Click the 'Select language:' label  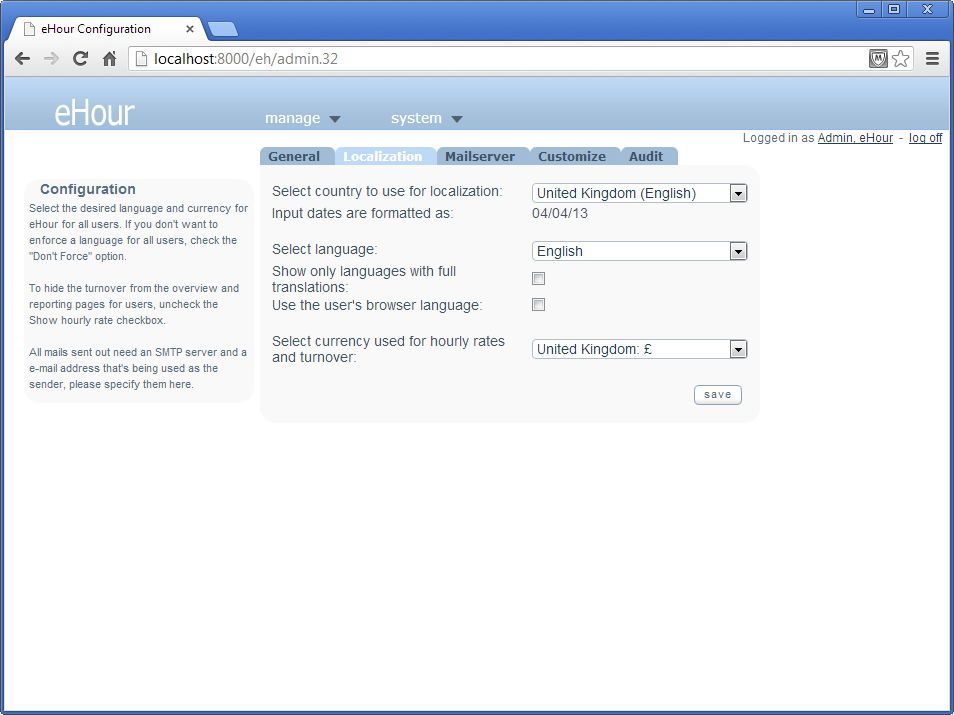point(325,249)
